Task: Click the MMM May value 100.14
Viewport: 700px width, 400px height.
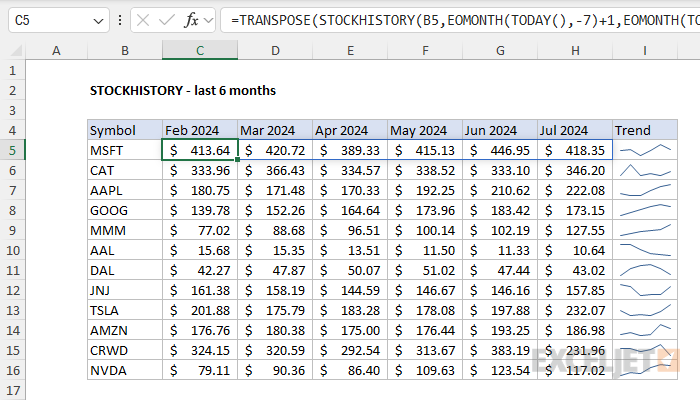Action: (425, 230)
